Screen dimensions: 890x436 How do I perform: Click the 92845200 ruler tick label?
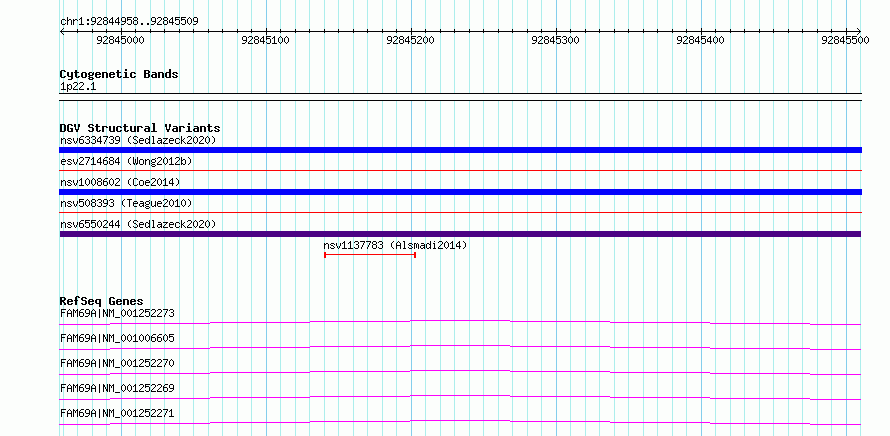[x=410, y=40]
